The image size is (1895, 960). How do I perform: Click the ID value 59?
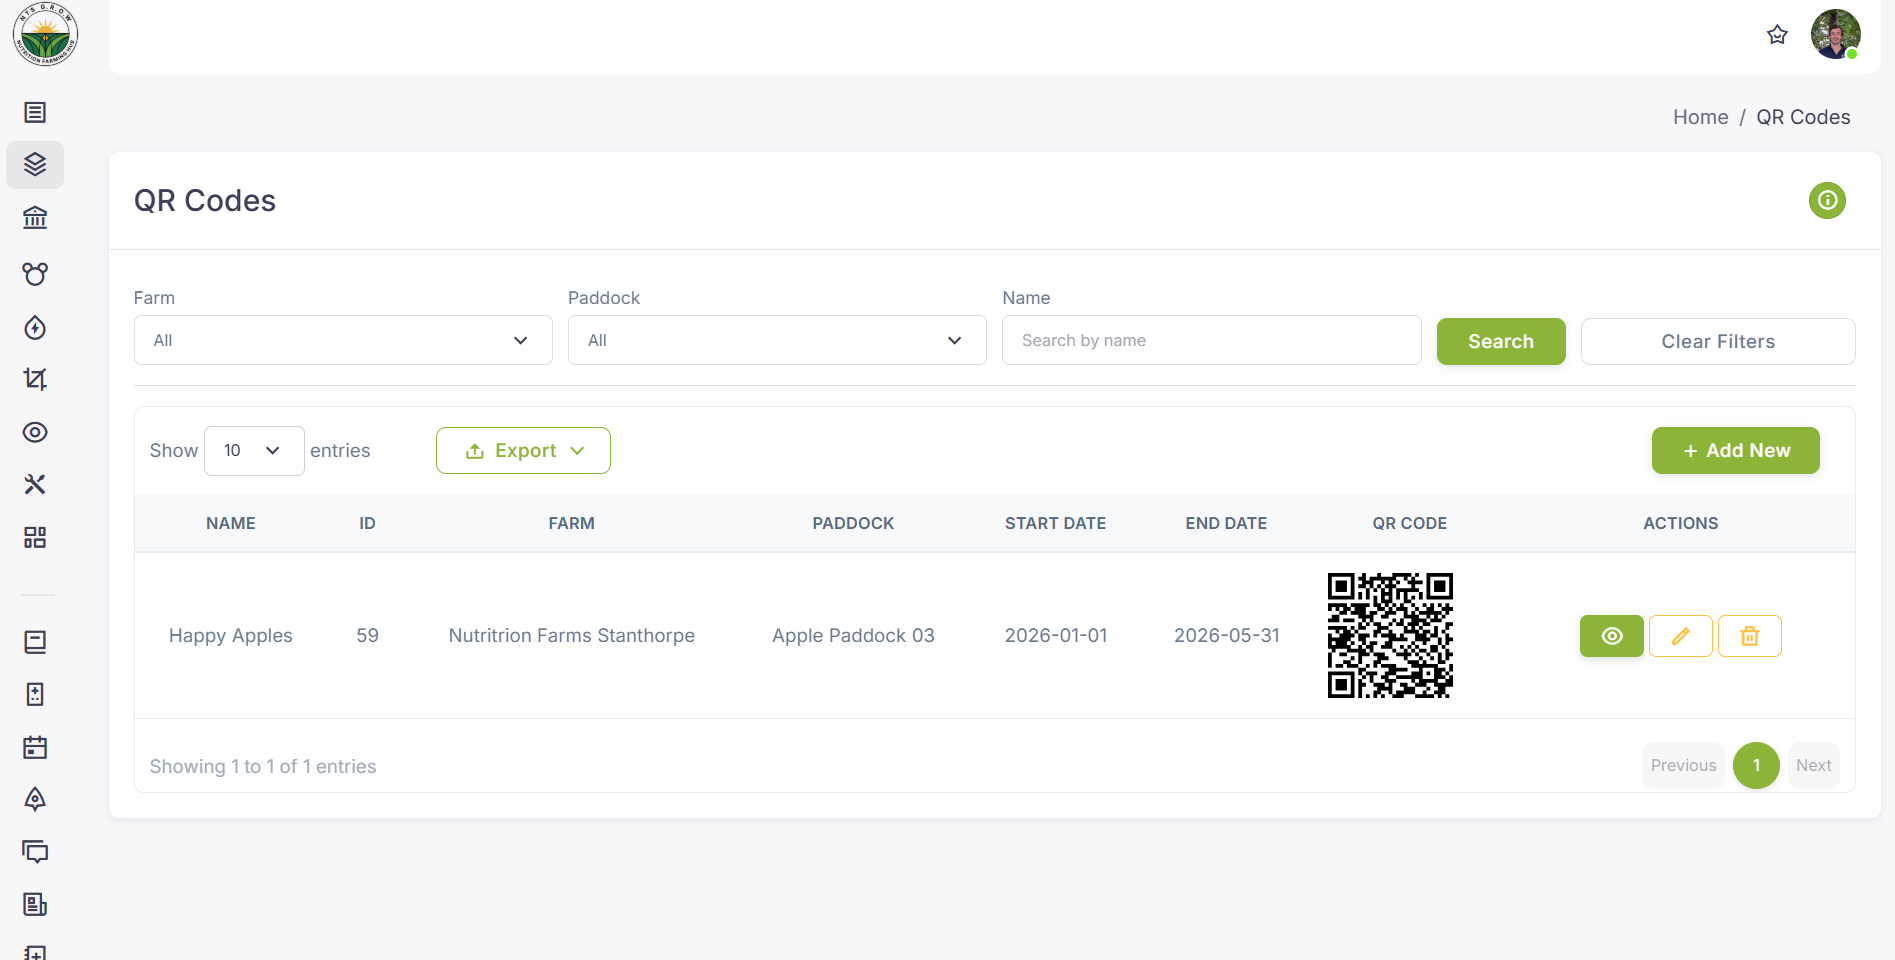[x=367, y=635]
